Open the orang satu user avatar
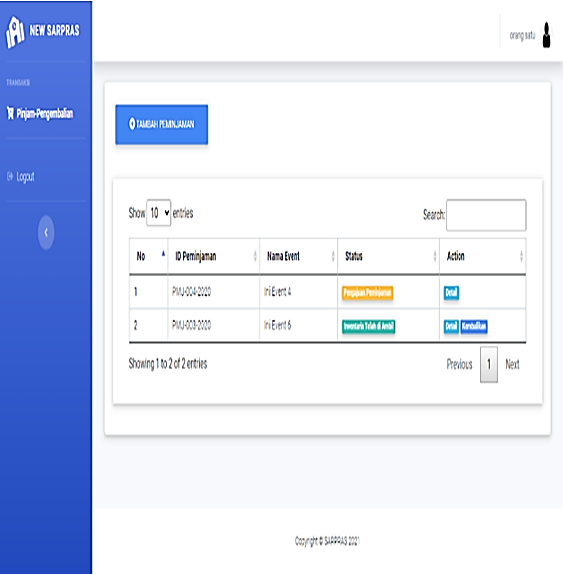This screenshot has width=563, height=574. pyautogui.click(x=546, y=35)
